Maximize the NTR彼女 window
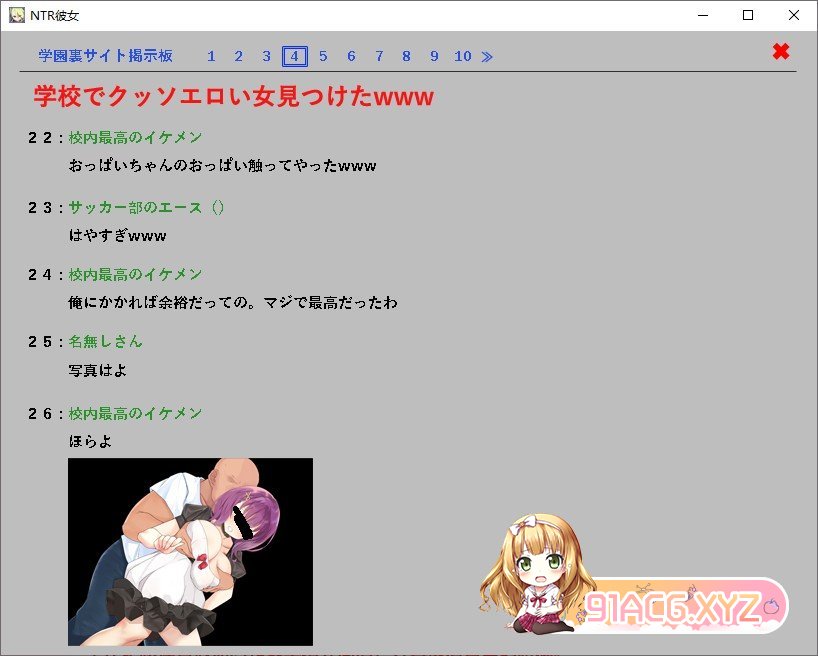Viewport: 818px width, 656px height. click(x=748, y=15)
